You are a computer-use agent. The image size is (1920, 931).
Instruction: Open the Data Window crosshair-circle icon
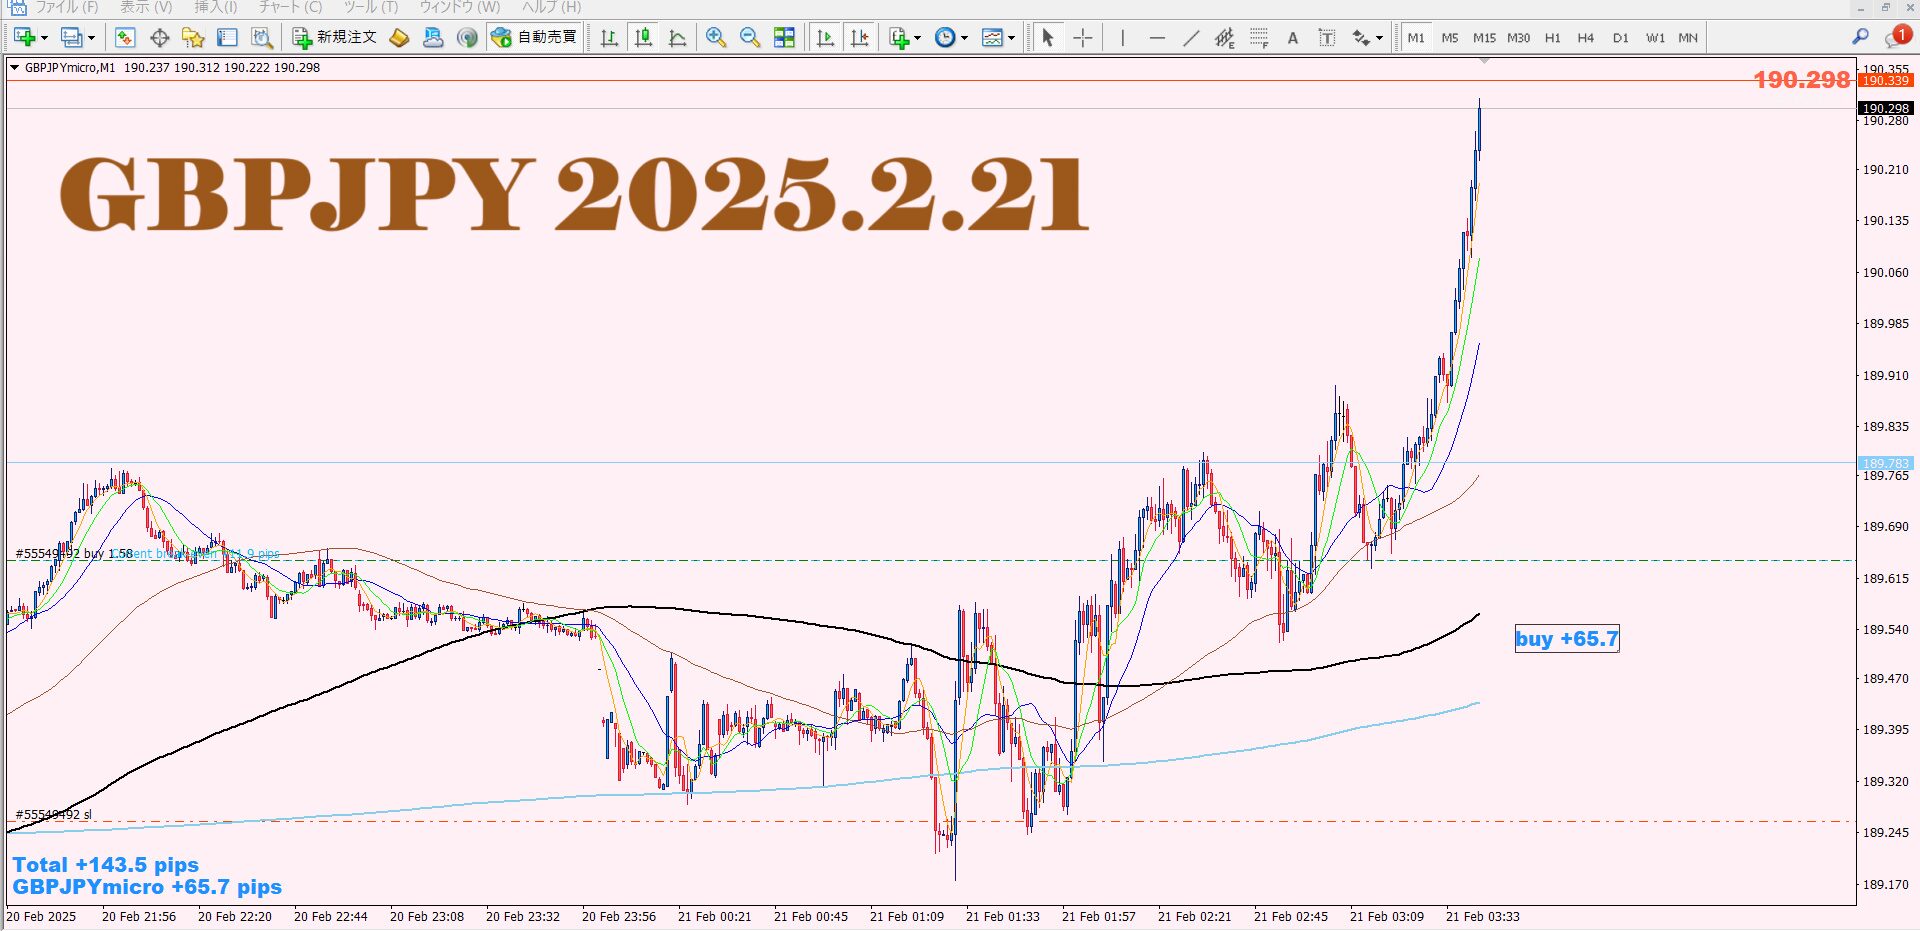tap(159, 38)
